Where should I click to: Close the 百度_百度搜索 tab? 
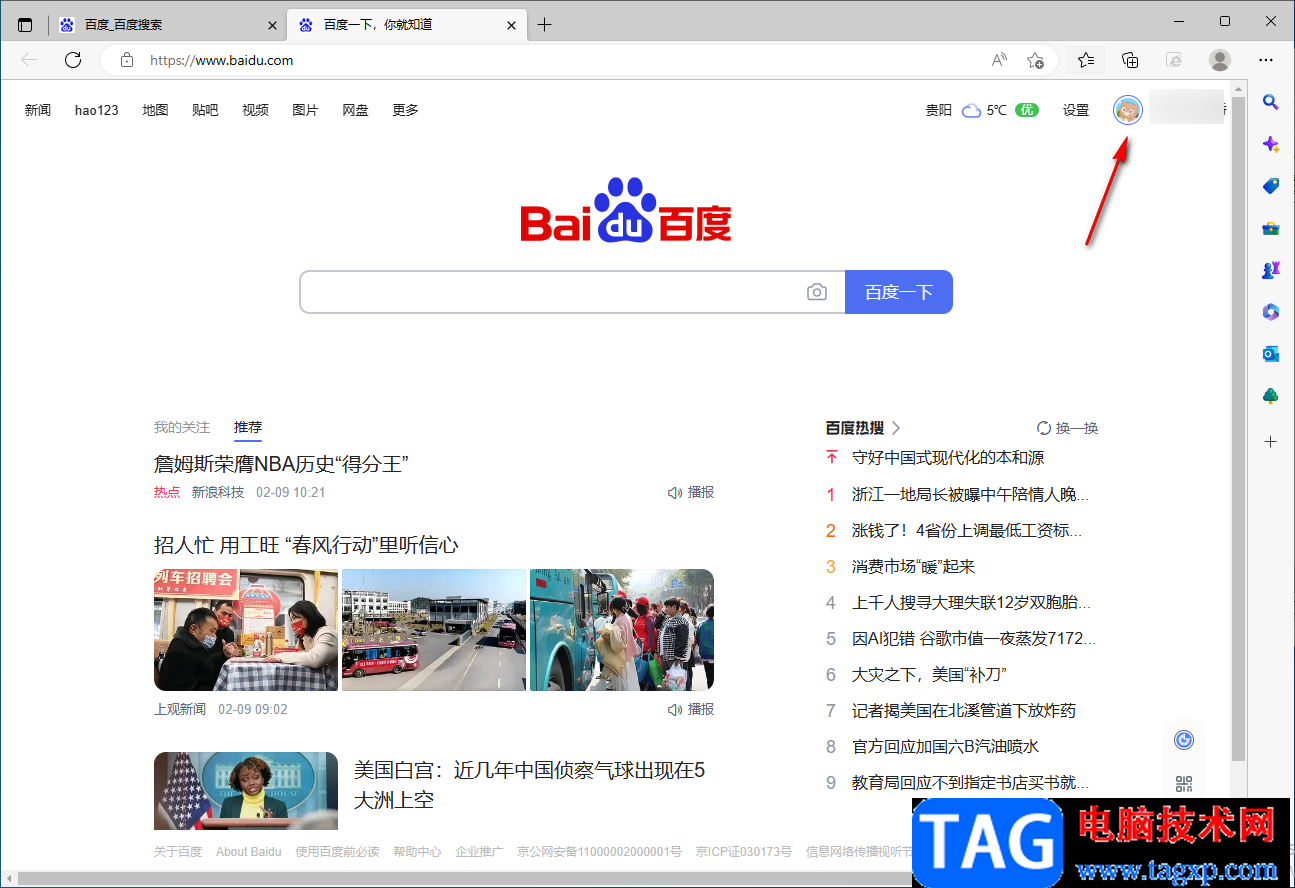[x=272, y=25]
